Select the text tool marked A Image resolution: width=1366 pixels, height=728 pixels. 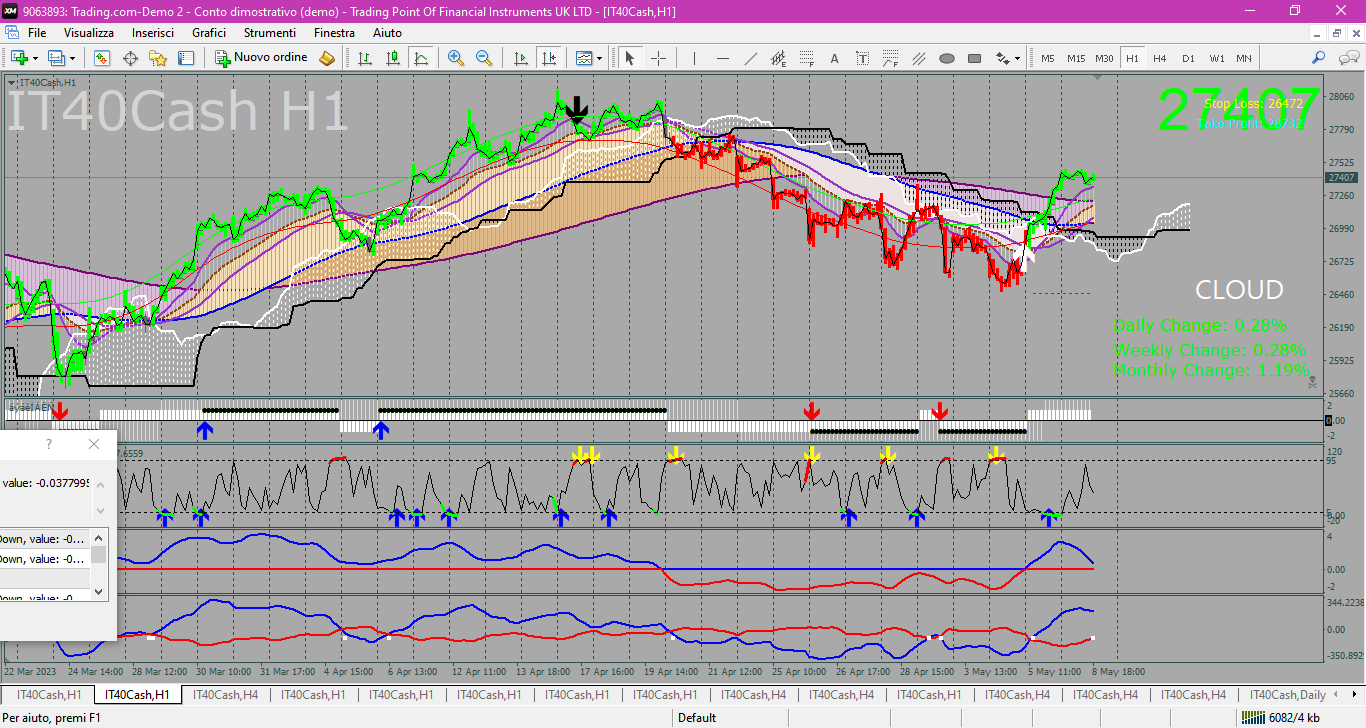click(834, 58)
